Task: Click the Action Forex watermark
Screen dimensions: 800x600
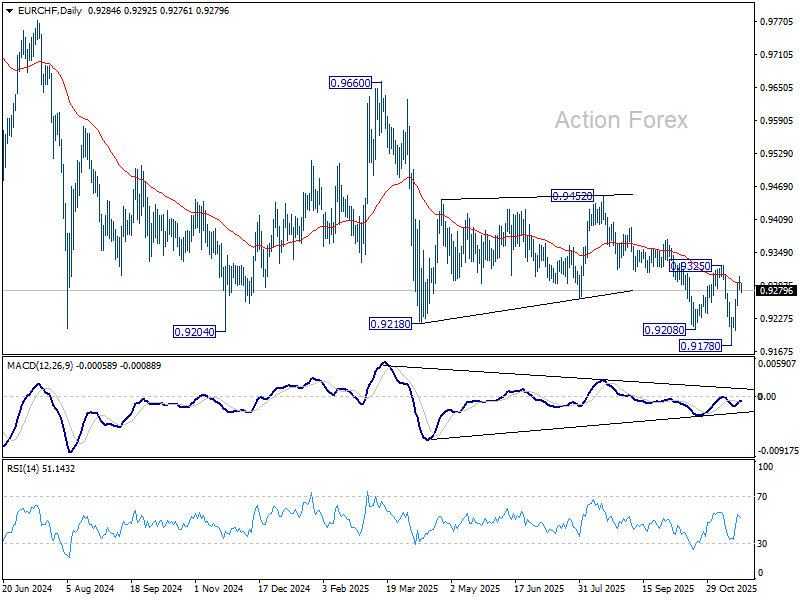Action: click(x=621, y=120)
